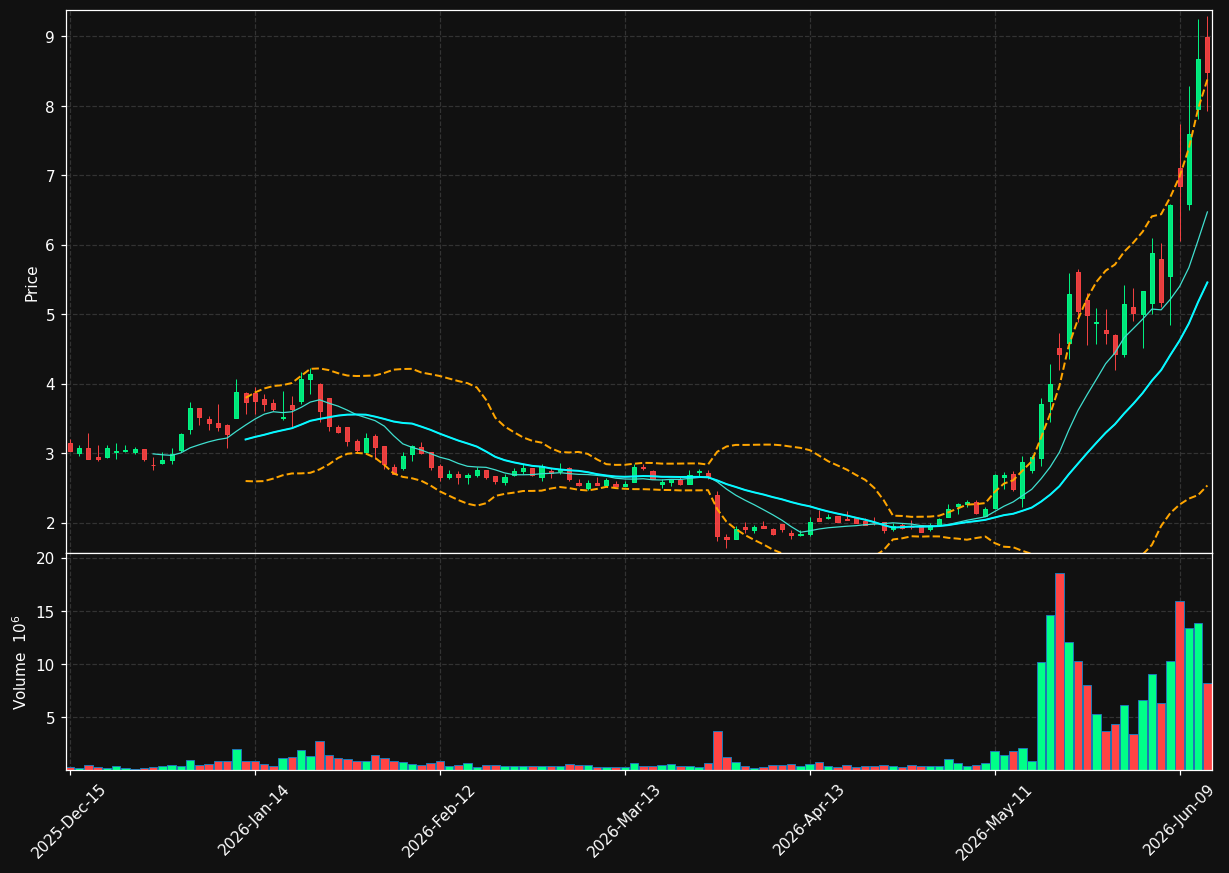Click price axis tick 9

50,37
